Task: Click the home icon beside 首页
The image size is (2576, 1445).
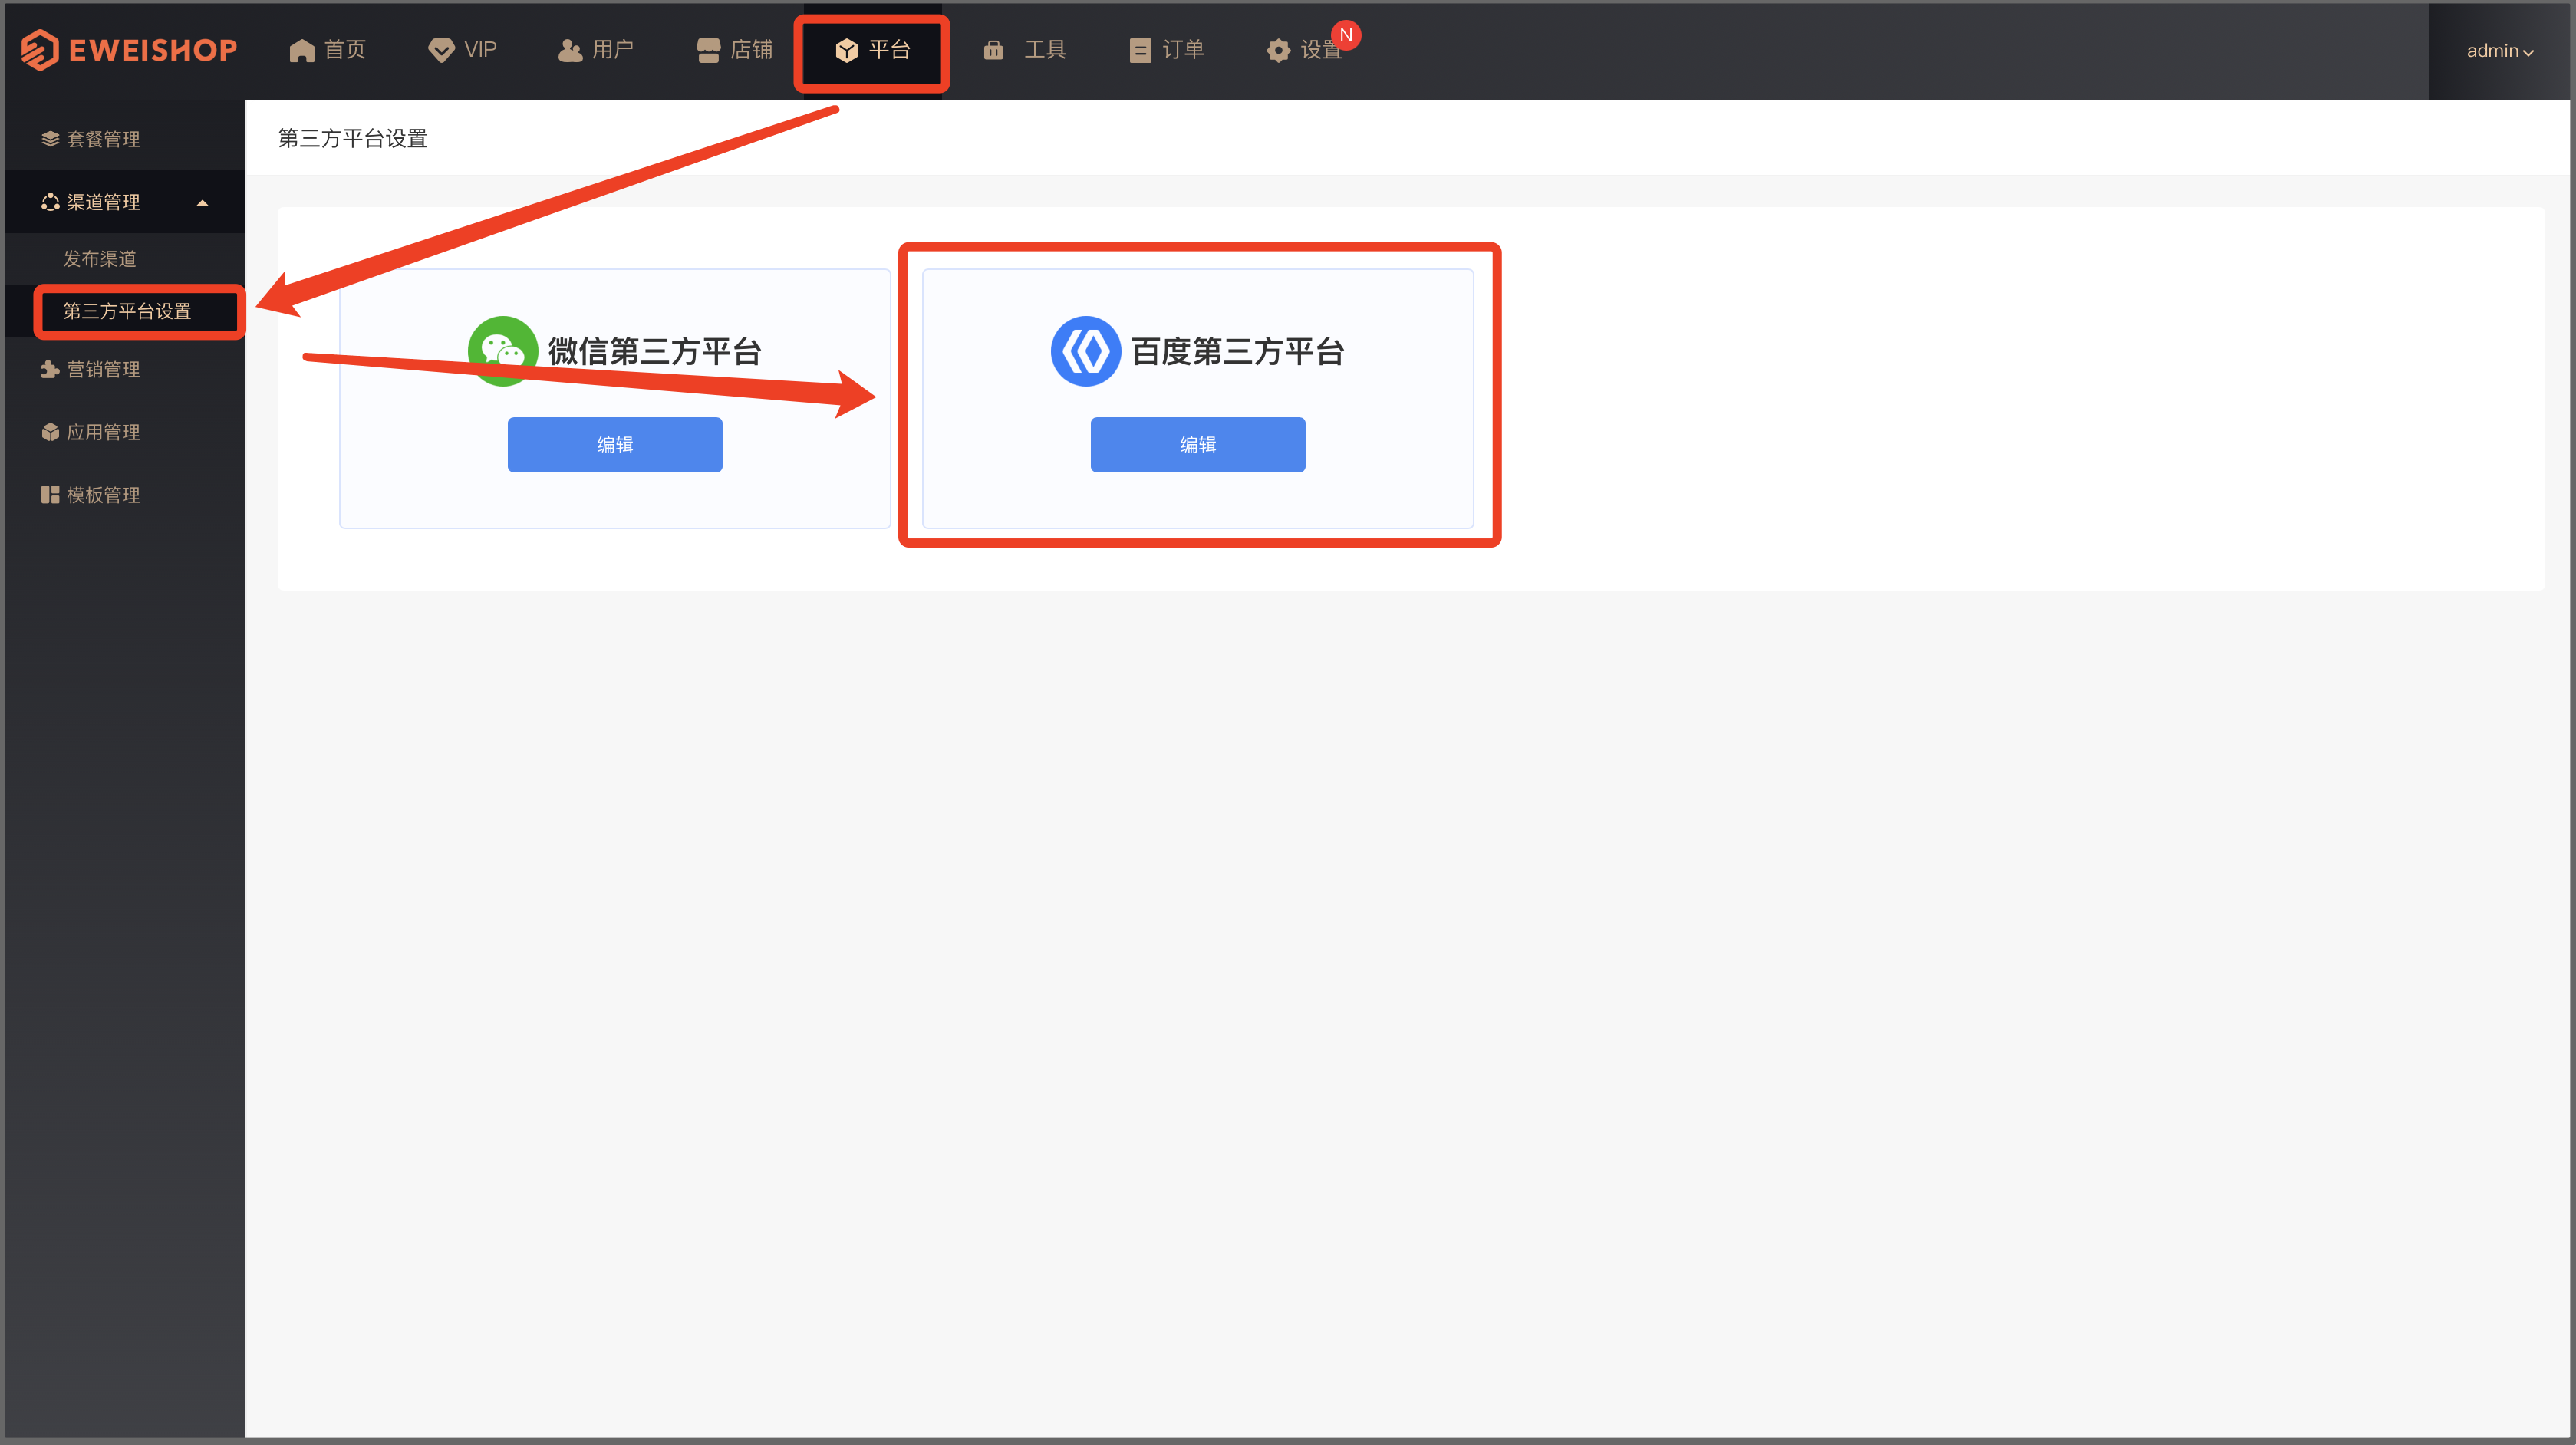Action: (302, 51)
